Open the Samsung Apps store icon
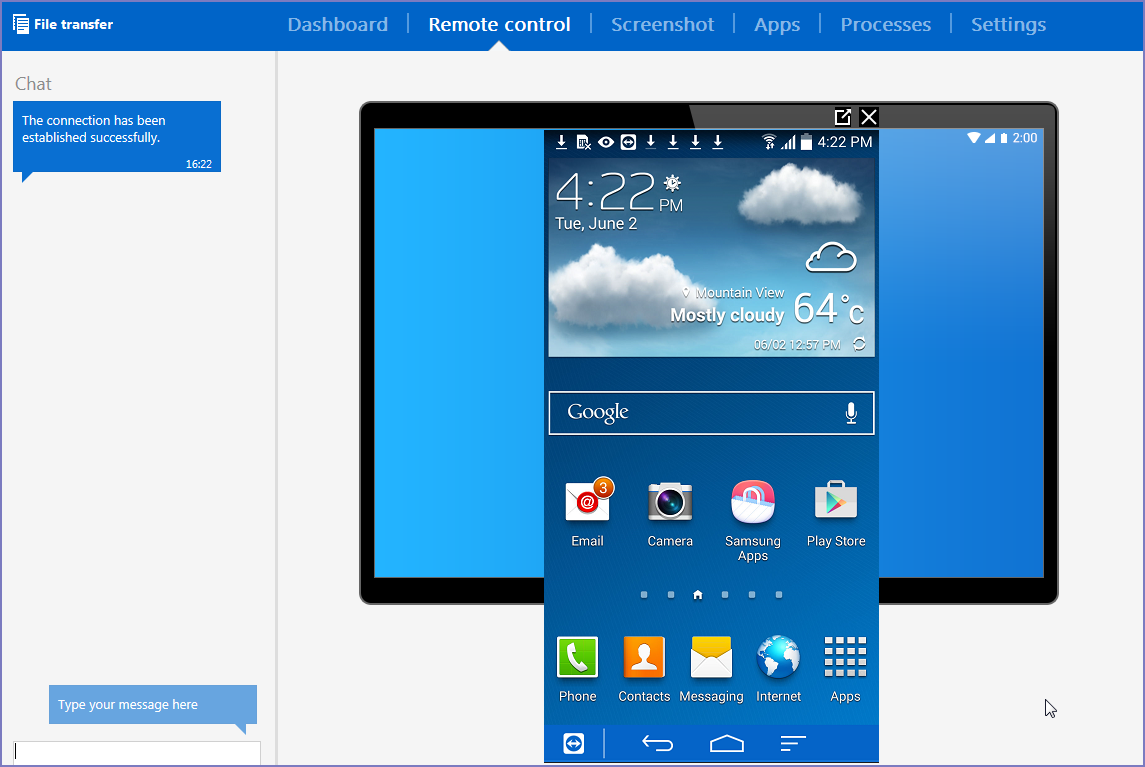1145x767 pixels. click(753, 503)
